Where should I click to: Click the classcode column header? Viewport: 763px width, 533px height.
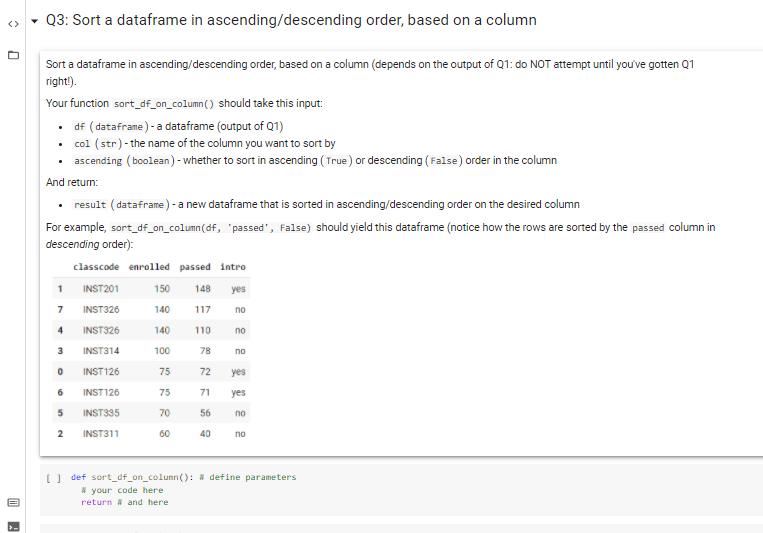point(96,267)
